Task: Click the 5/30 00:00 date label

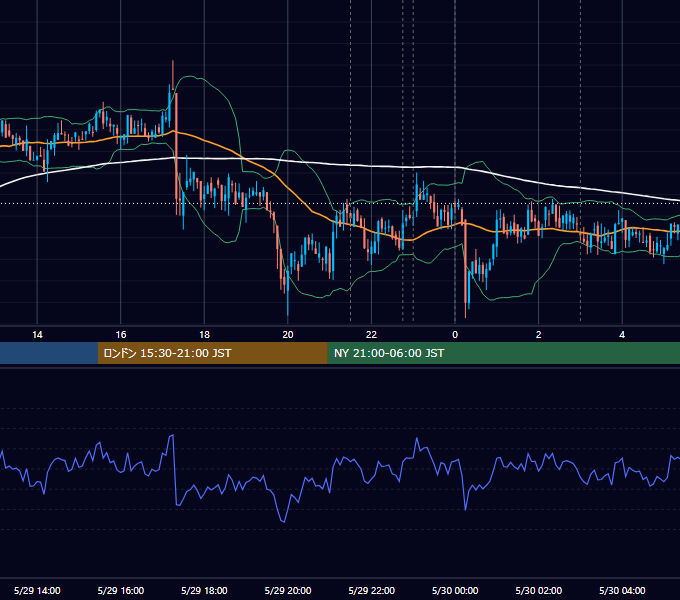Action: [455, 590]
